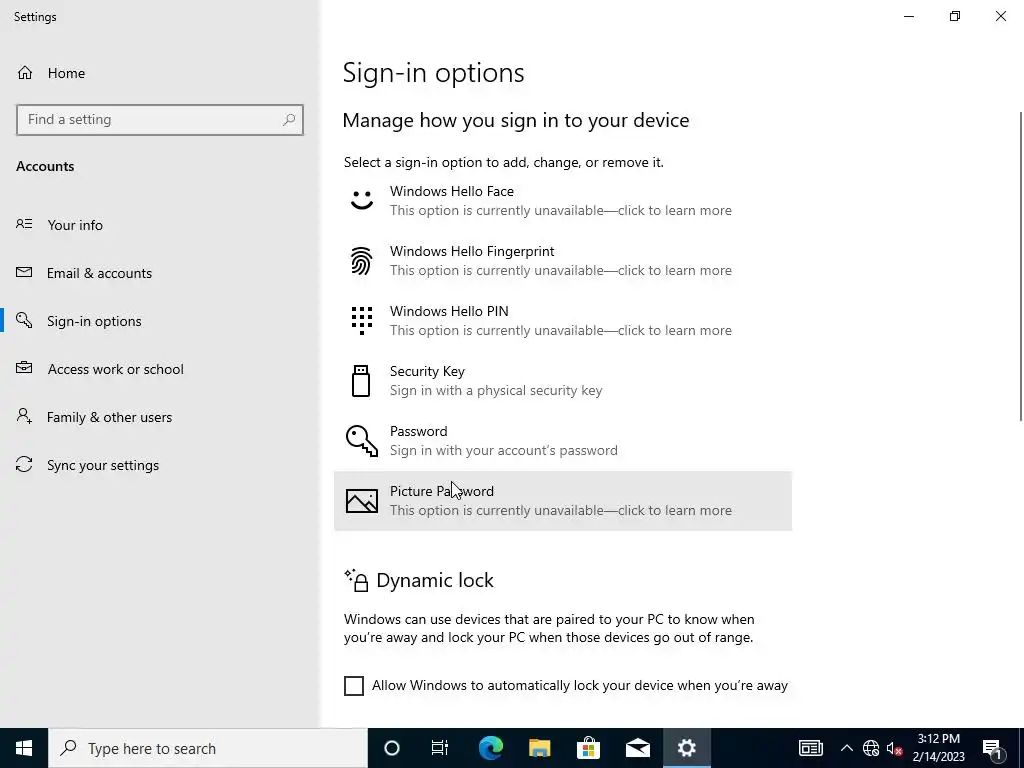
Task: Select the Windows Hello Fingerprint option
Action: point(563,261)
